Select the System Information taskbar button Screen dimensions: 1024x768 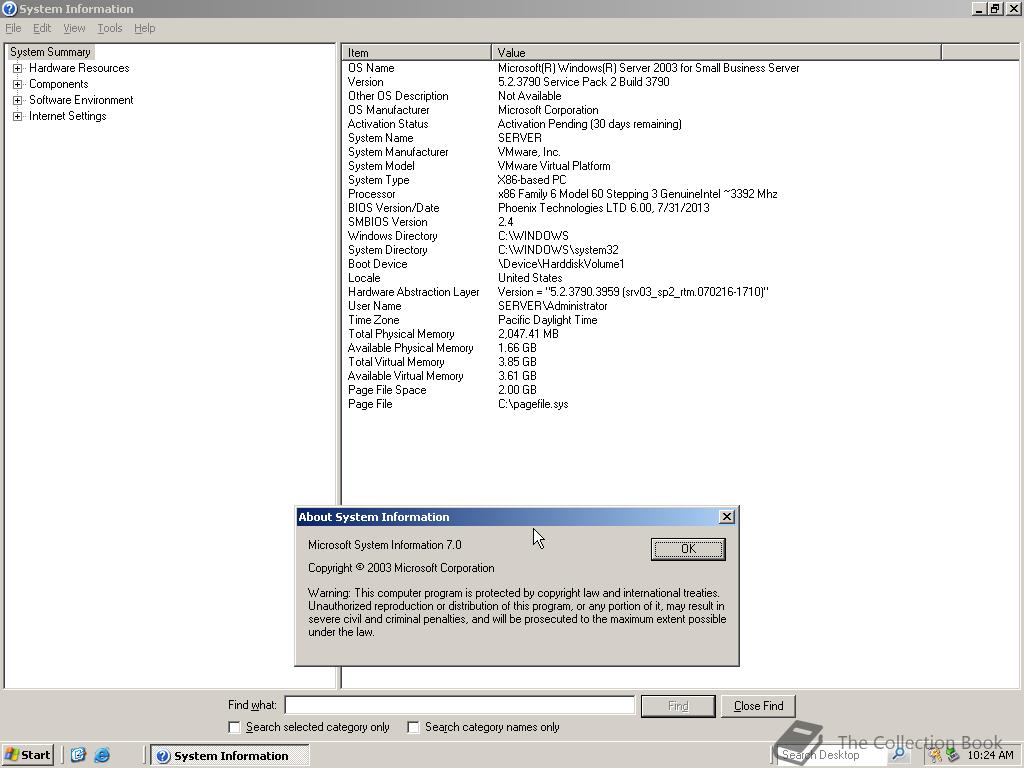(230, 756)
